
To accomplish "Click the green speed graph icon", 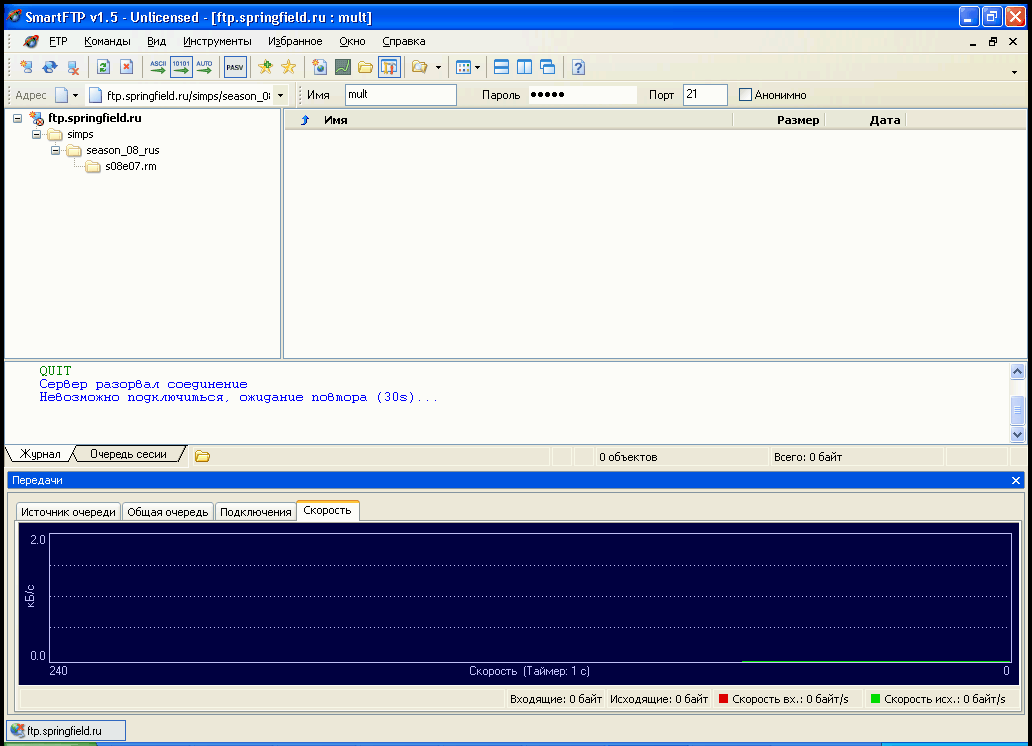I will pos(342,67).
